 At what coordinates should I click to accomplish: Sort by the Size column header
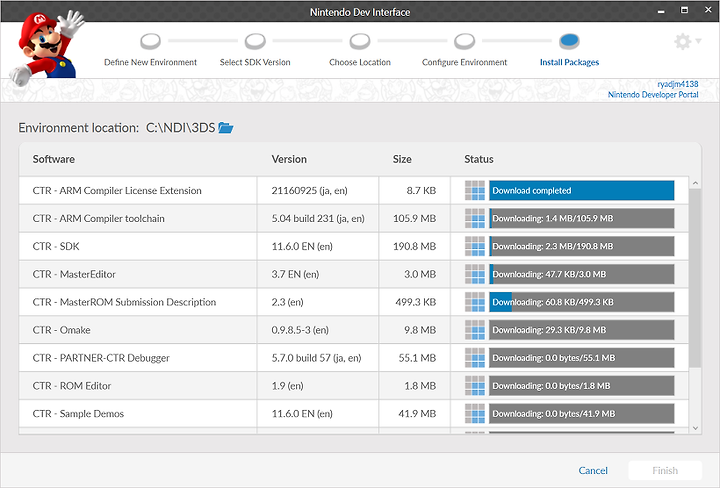click(402, 159)
